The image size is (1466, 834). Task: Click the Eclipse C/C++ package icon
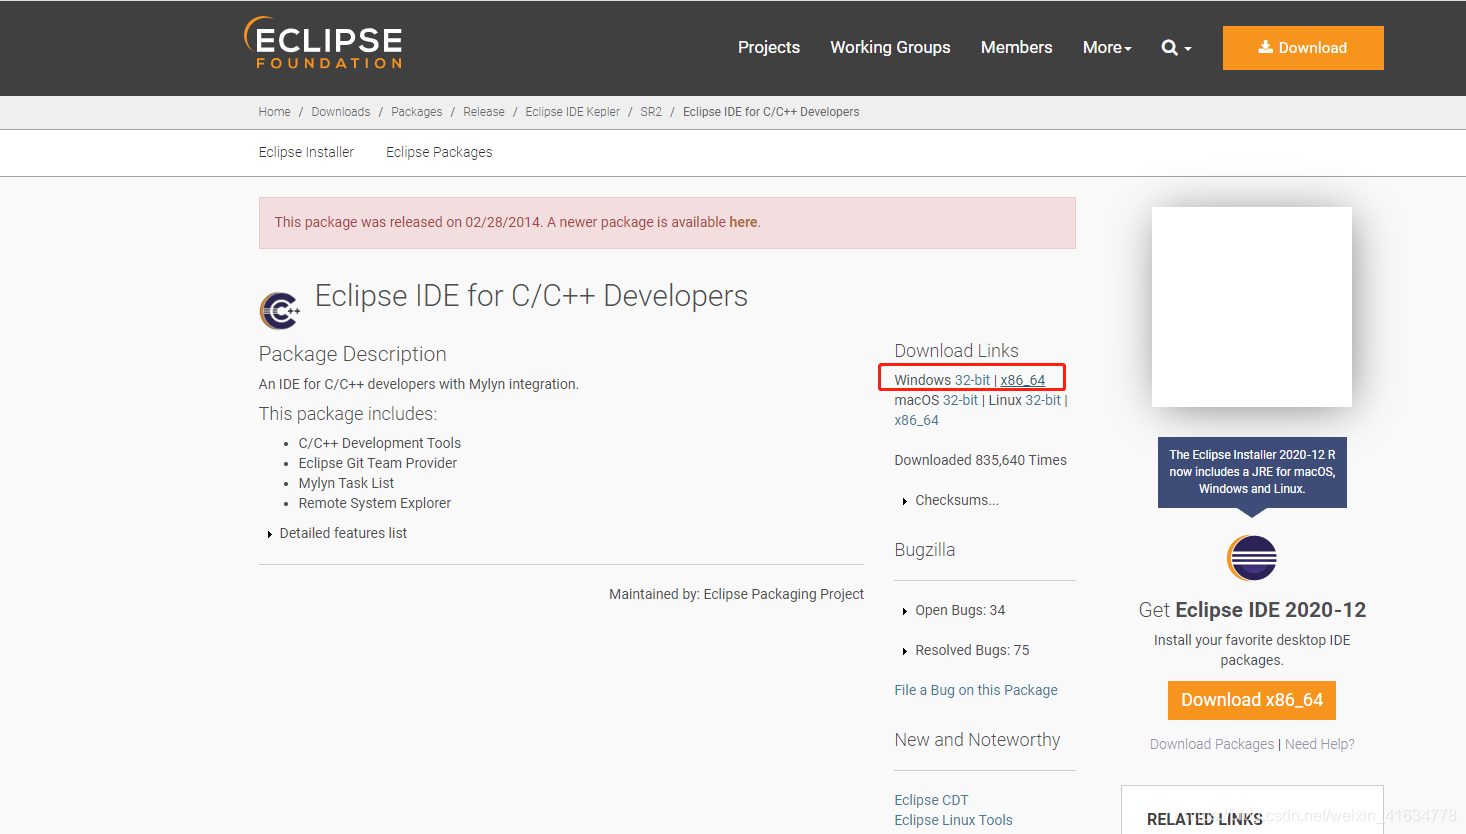tap(280, 310)
